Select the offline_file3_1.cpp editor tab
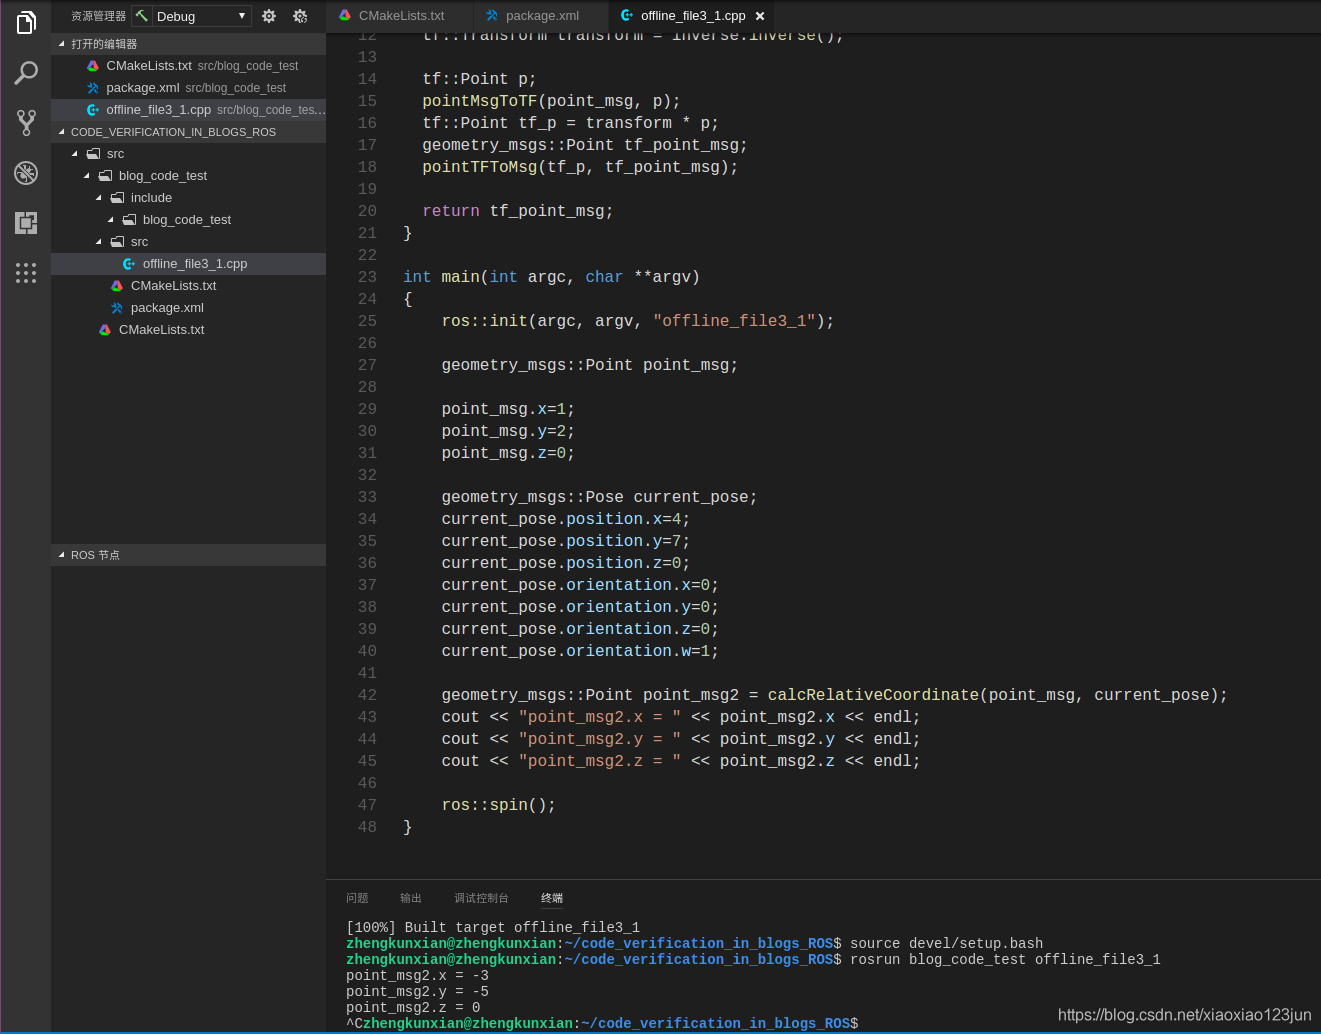 point(692,15)
